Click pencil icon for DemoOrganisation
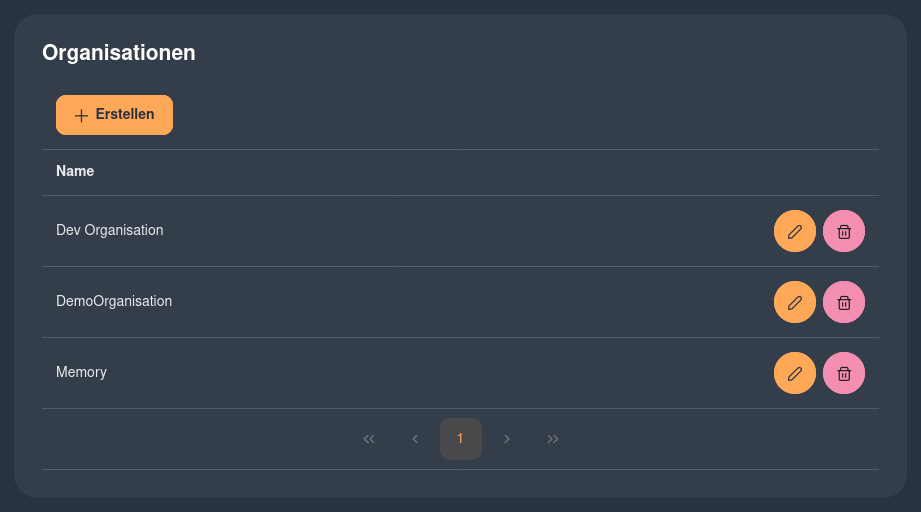 (x=795, y=302)
